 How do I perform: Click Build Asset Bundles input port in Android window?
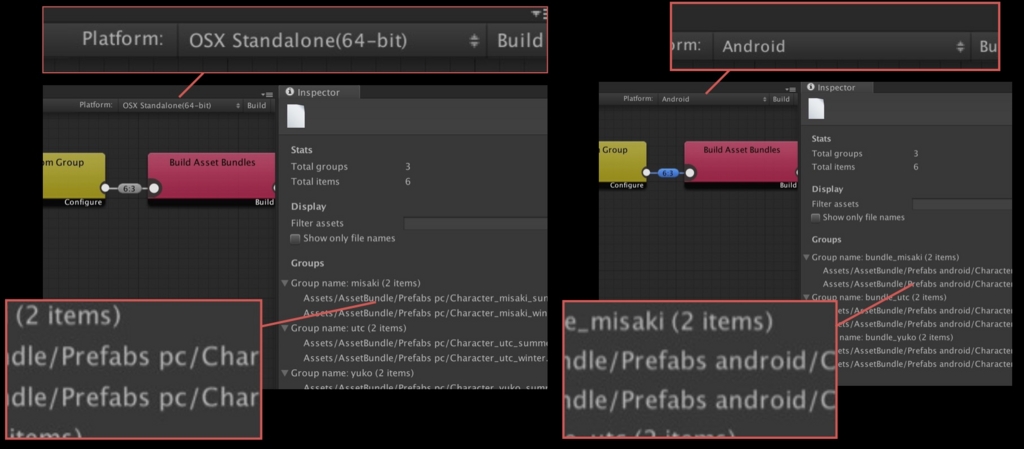pos(690,173)
